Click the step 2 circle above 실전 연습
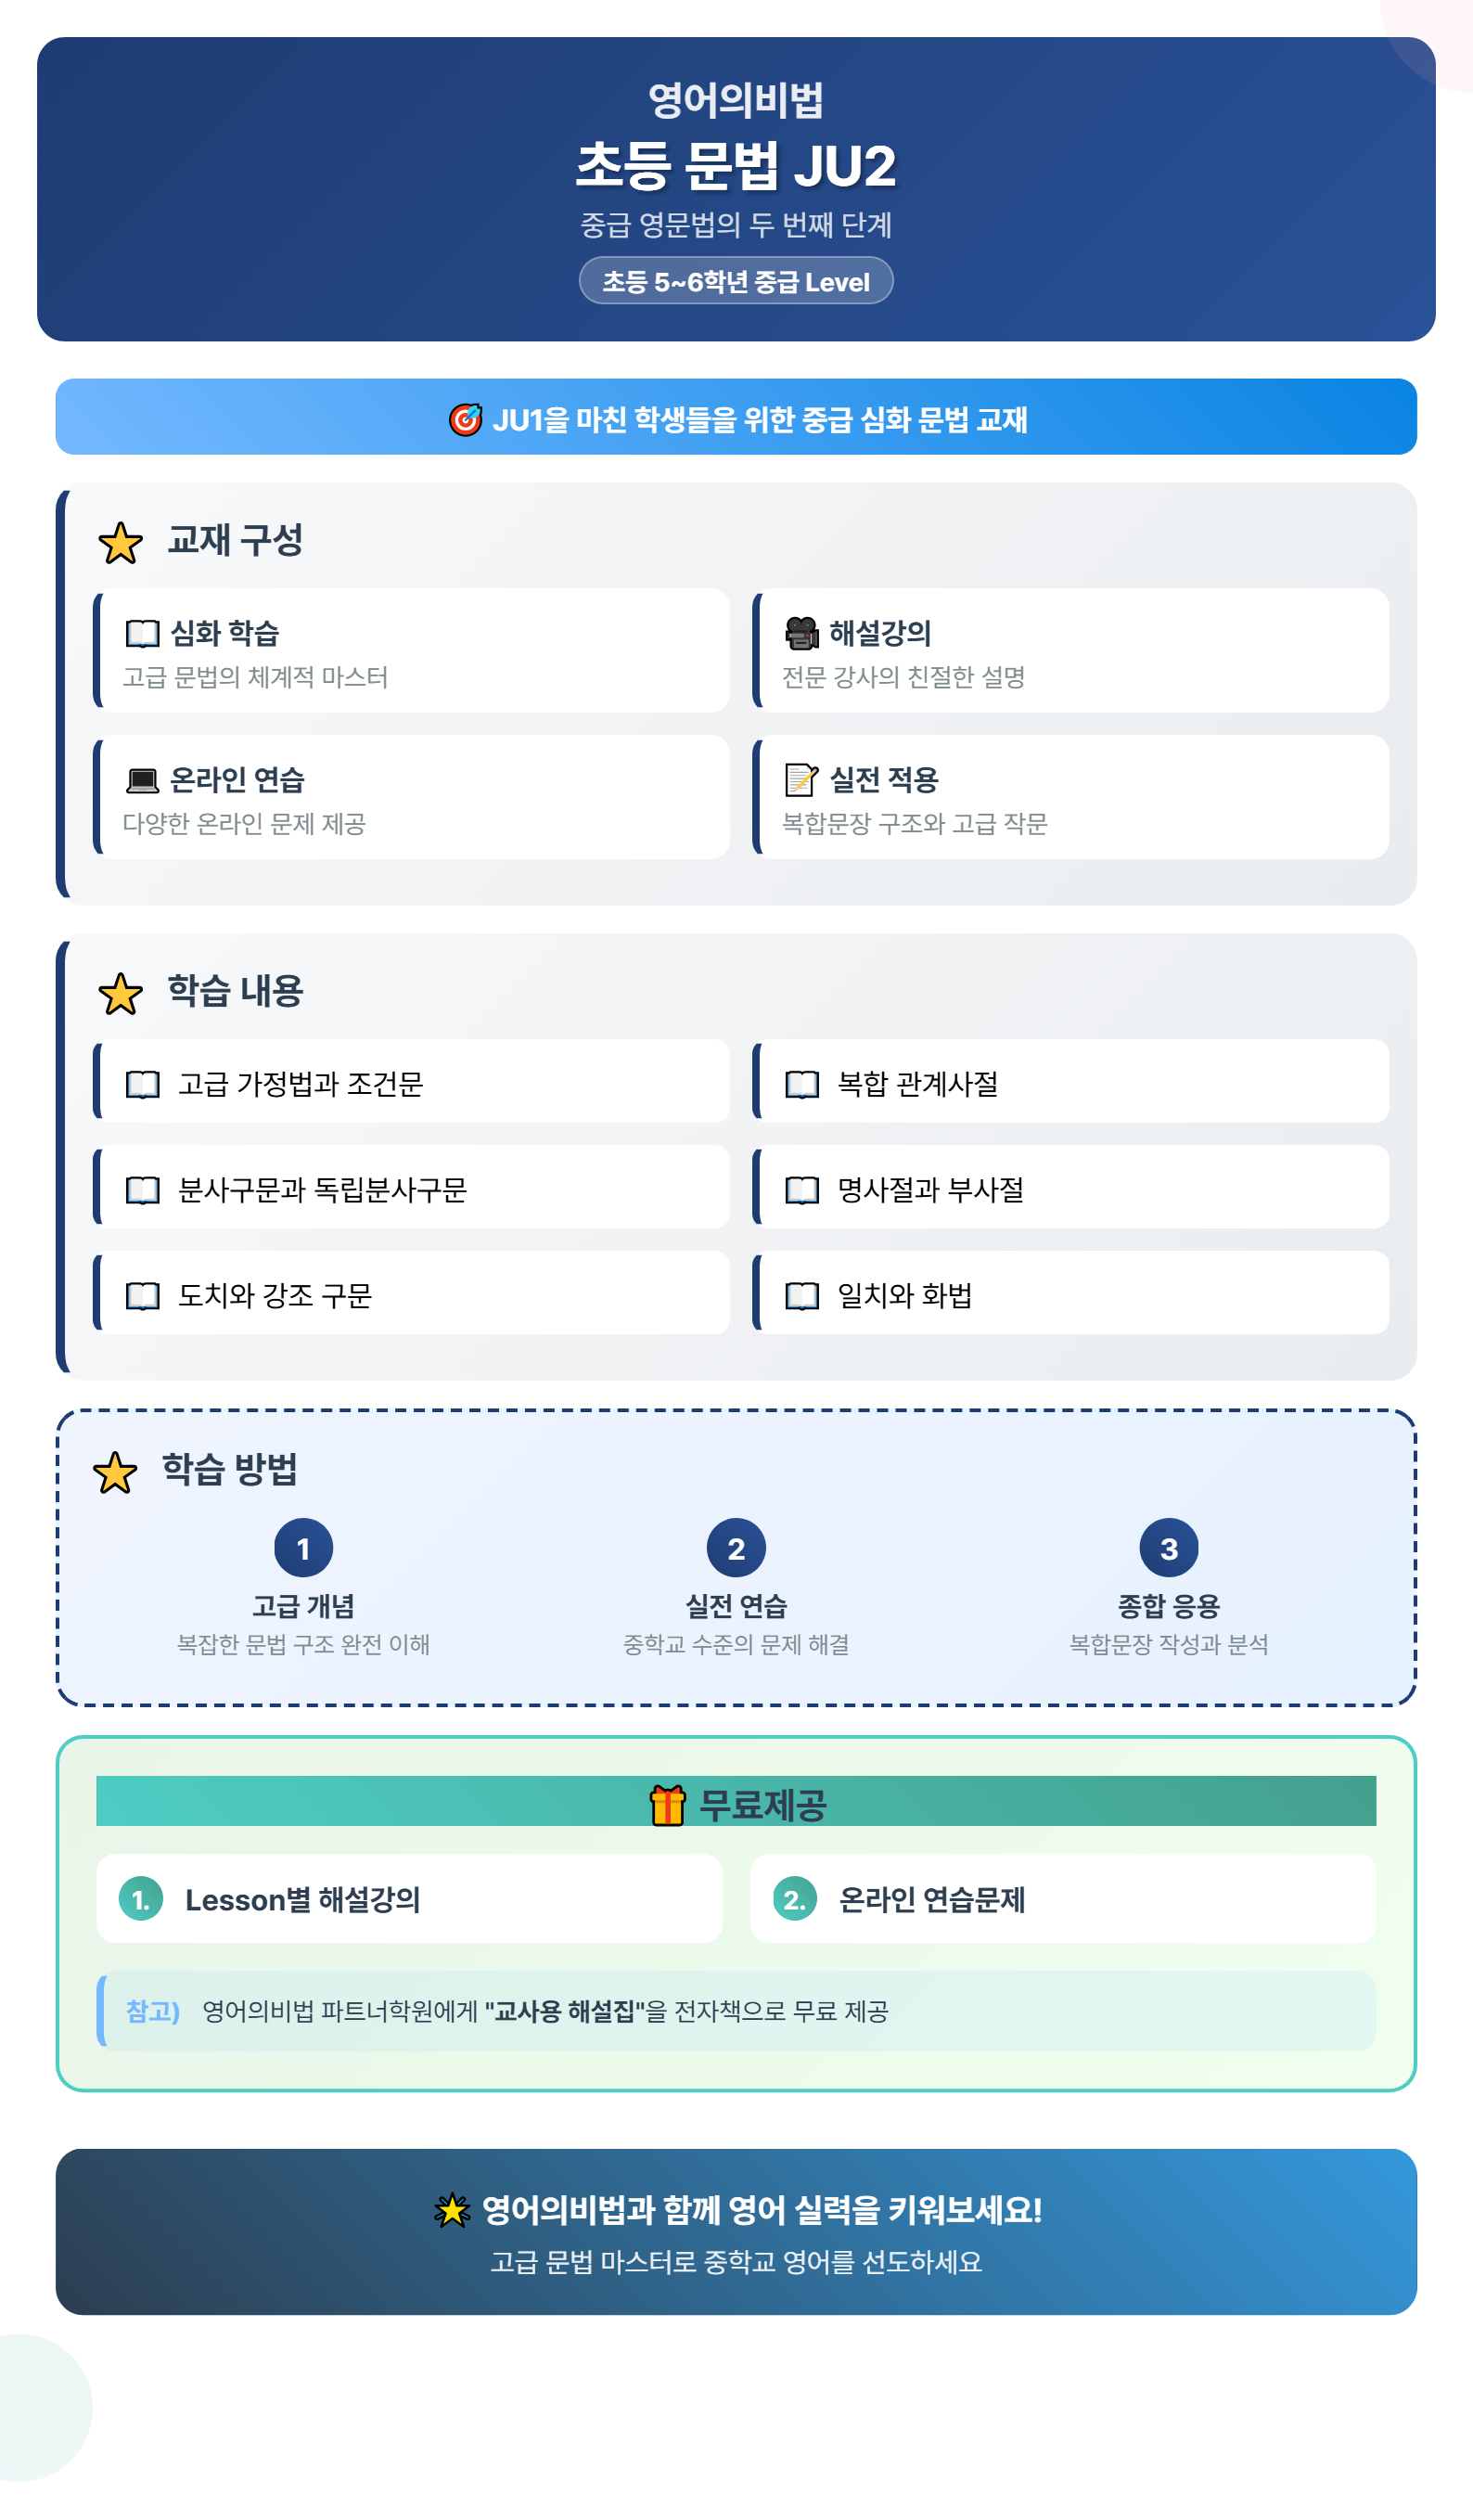 coord(736,1548)
